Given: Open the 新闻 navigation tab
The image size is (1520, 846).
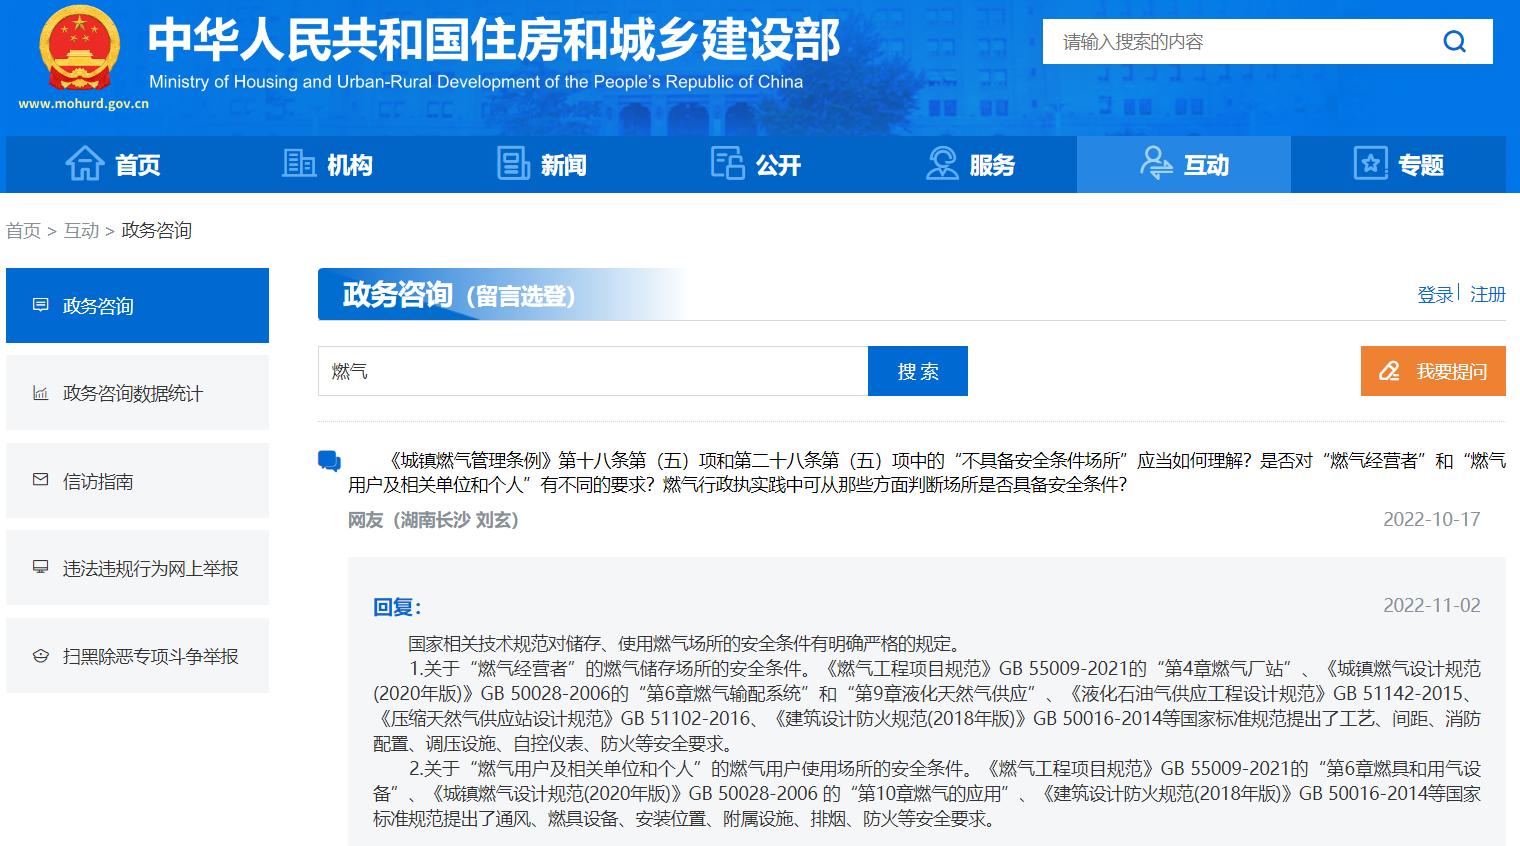Looking at the screenshot, I should (541, 164).
